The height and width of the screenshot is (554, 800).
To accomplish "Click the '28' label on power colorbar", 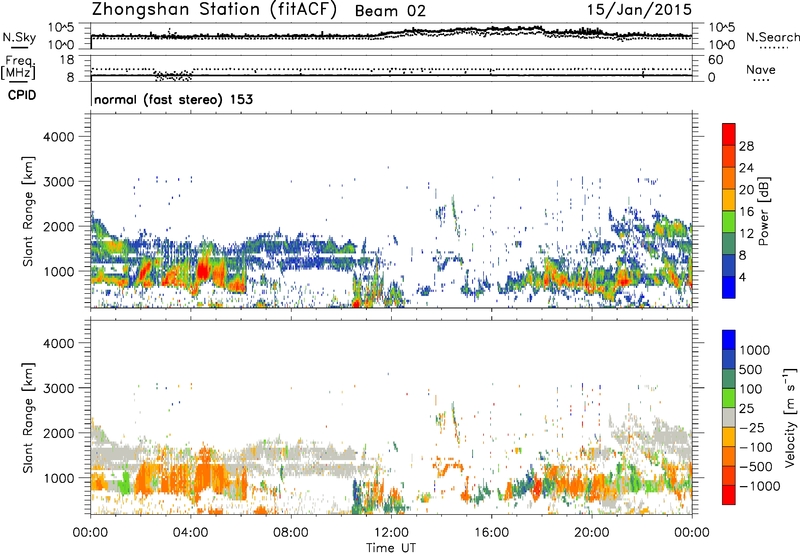I will (x=746, y=146).
